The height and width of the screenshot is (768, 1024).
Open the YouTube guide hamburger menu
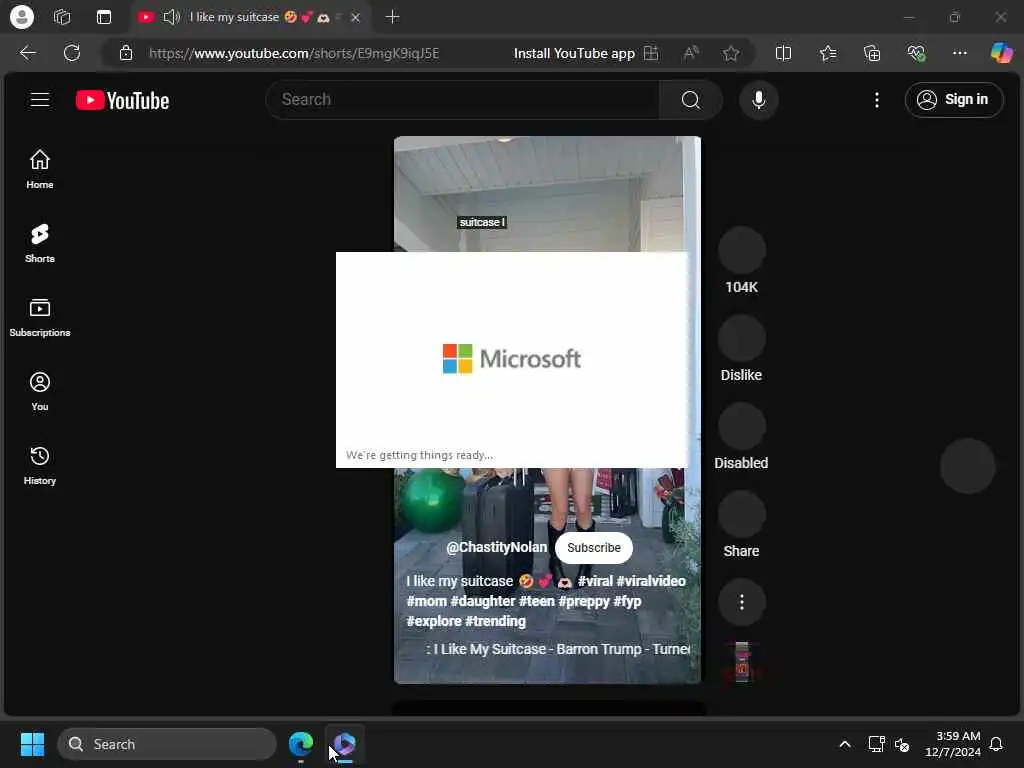click(x=40, y=100)
